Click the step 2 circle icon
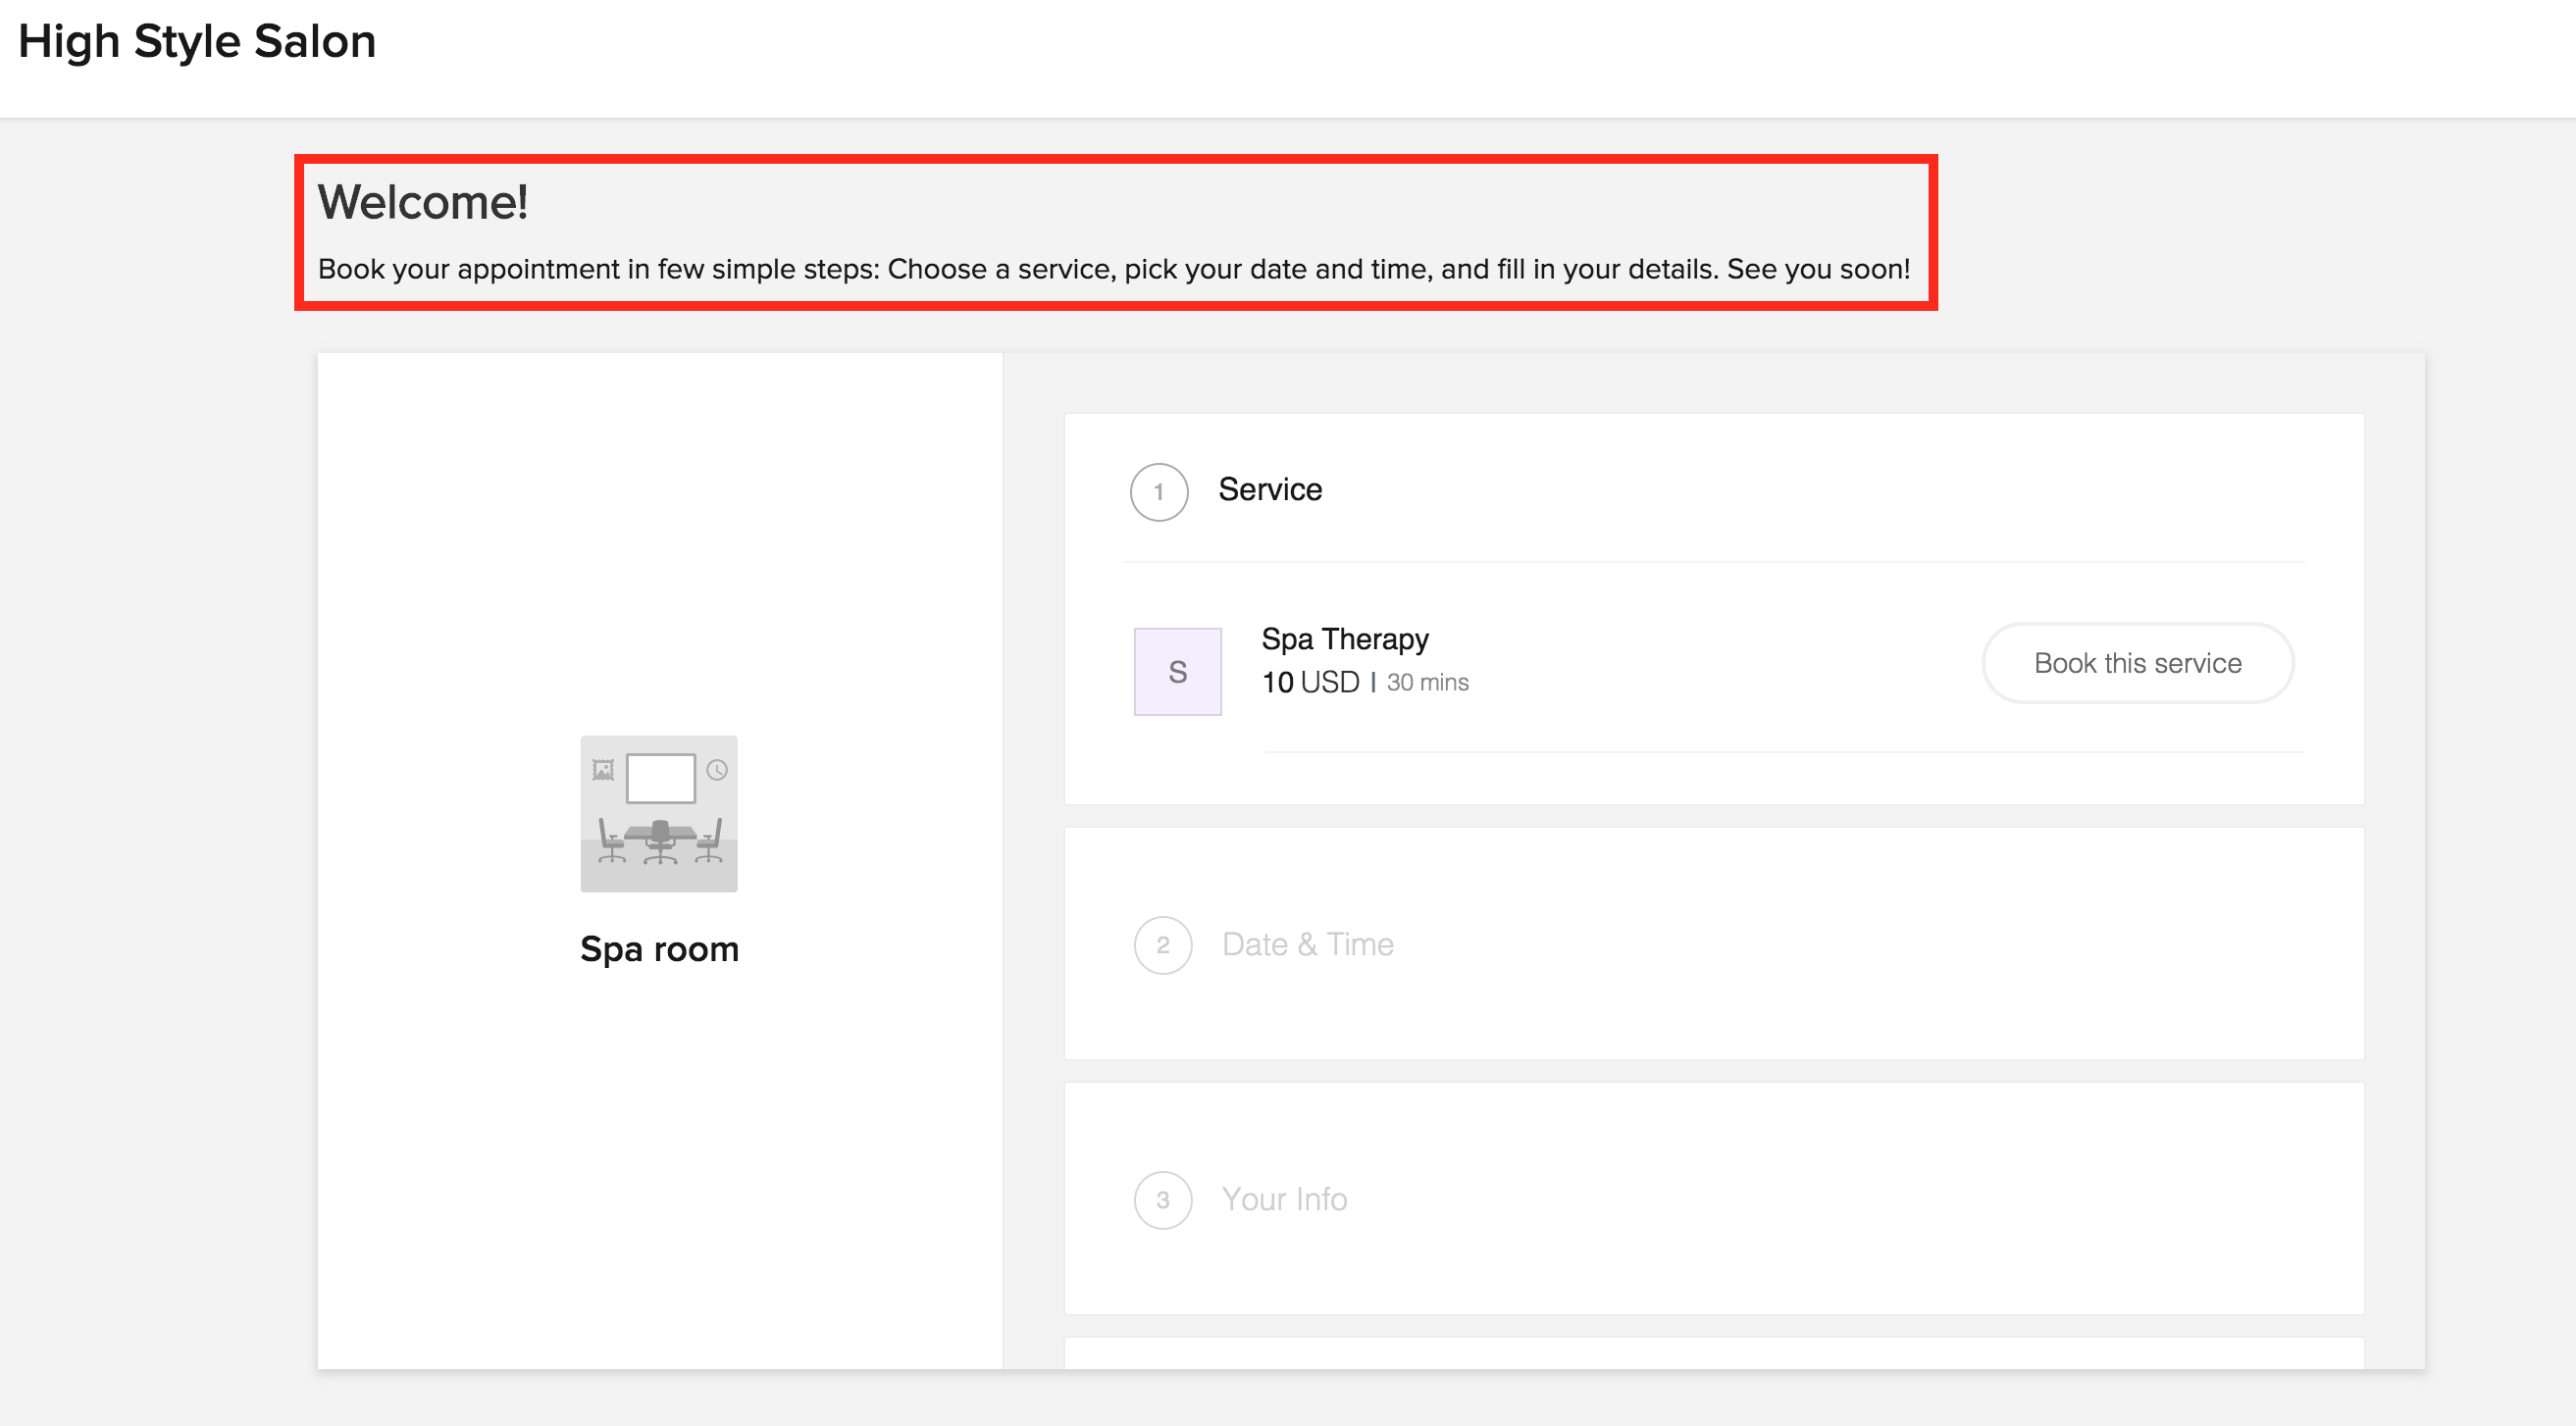This screenshot has height=1426, width=2576. (1162, 945)
